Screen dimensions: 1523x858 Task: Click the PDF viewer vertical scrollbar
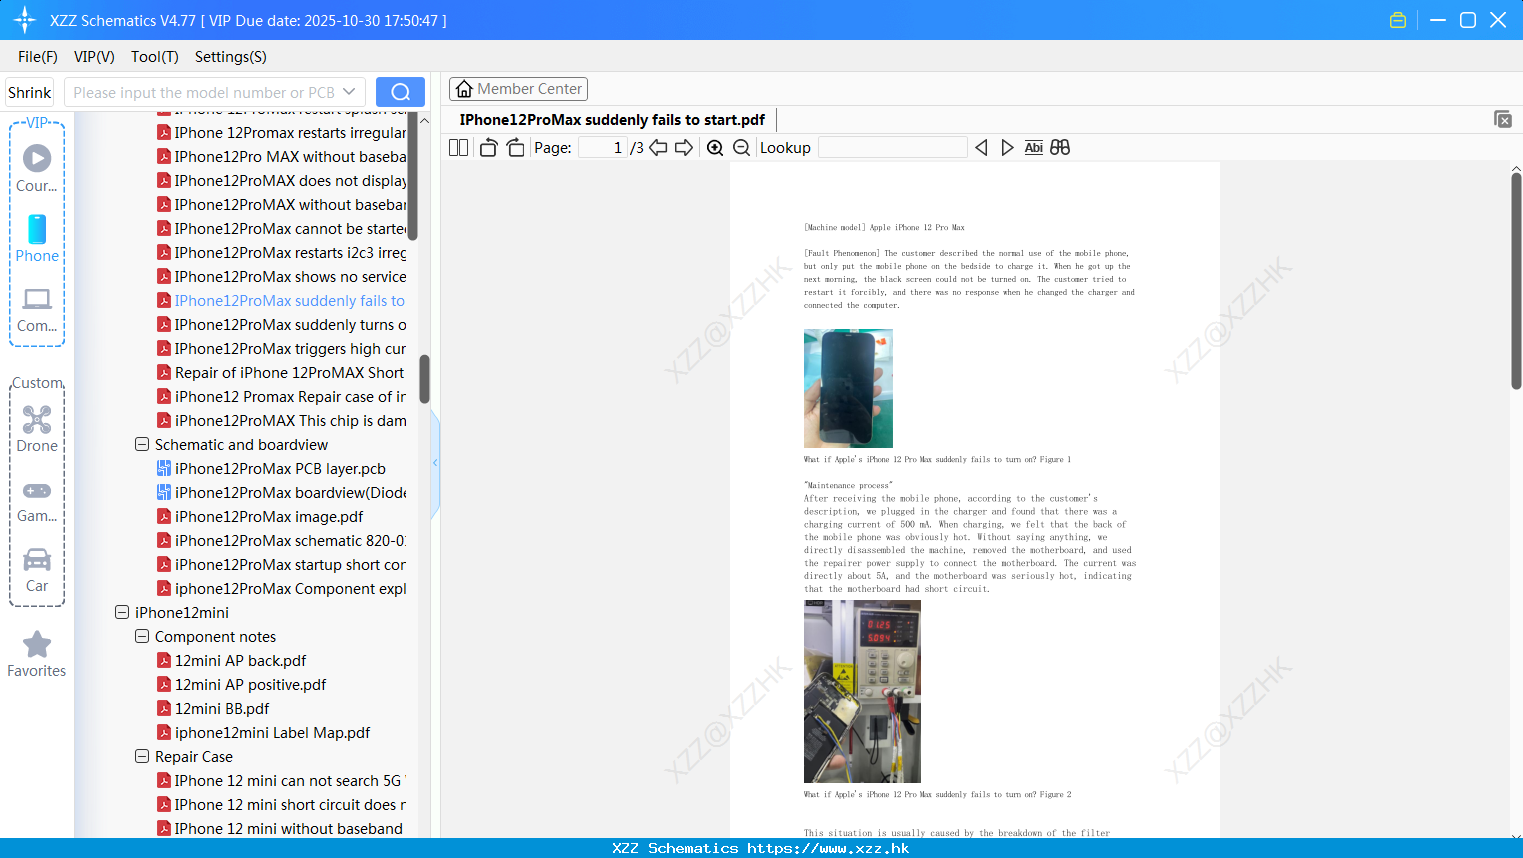pyautogui.click(x=1516, y=280)
